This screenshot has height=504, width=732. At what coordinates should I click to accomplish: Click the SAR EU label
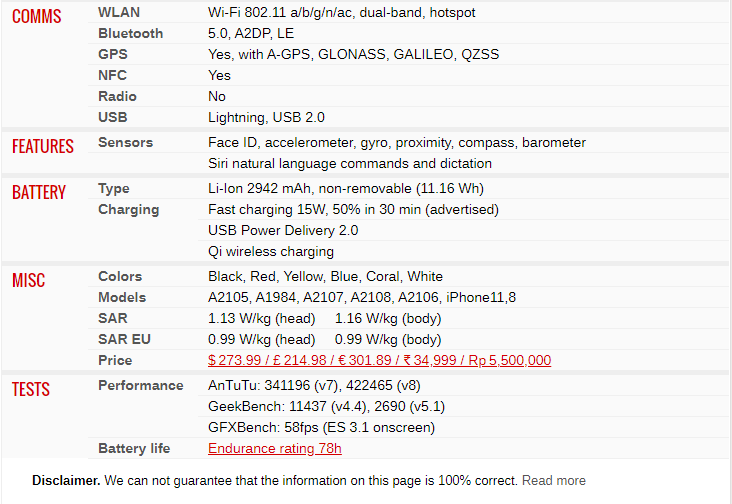pyautogui.click(x=124, y=340)
